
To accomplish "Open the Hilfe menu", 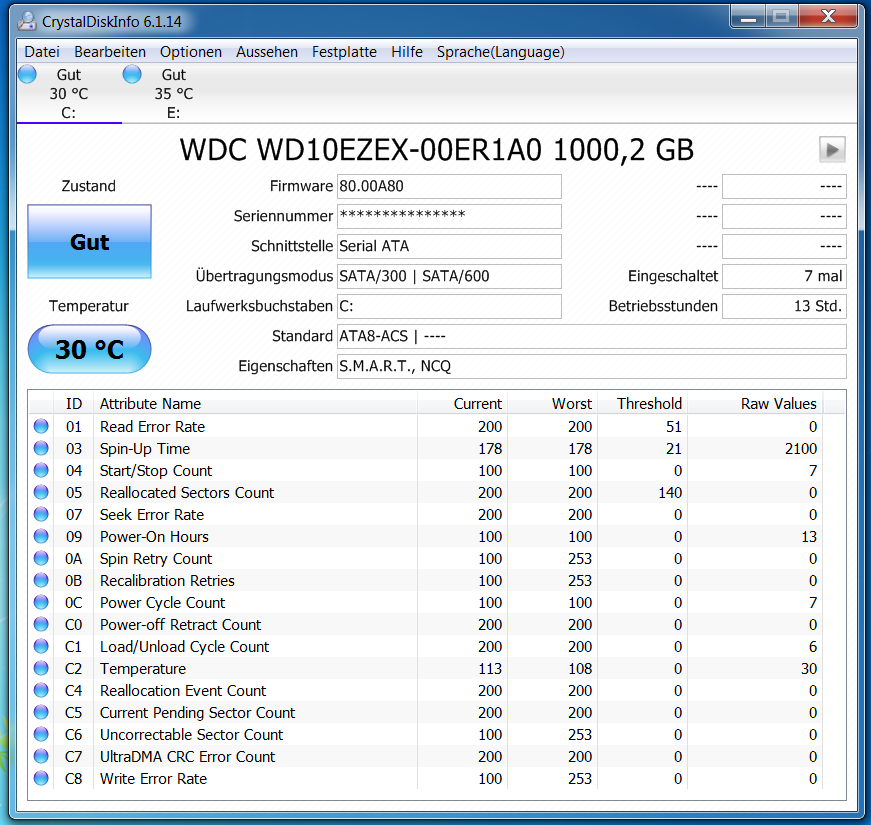I will click(x=407, y=52).
